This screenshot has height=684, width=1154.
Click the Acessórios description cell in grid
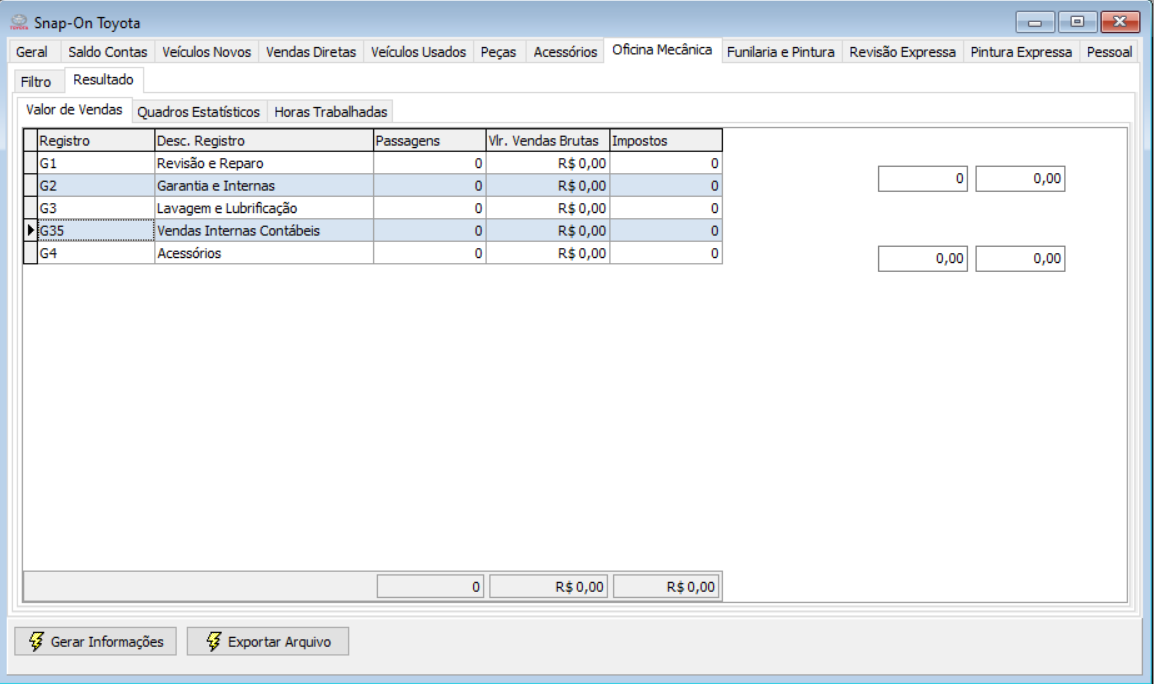(263, 253)
